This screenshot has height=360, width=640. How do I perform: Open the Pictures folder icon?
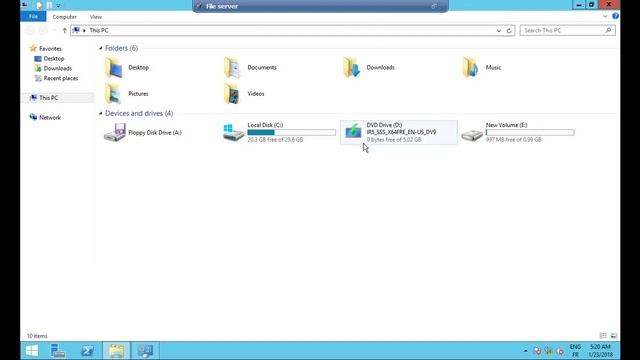pos(114,94)
